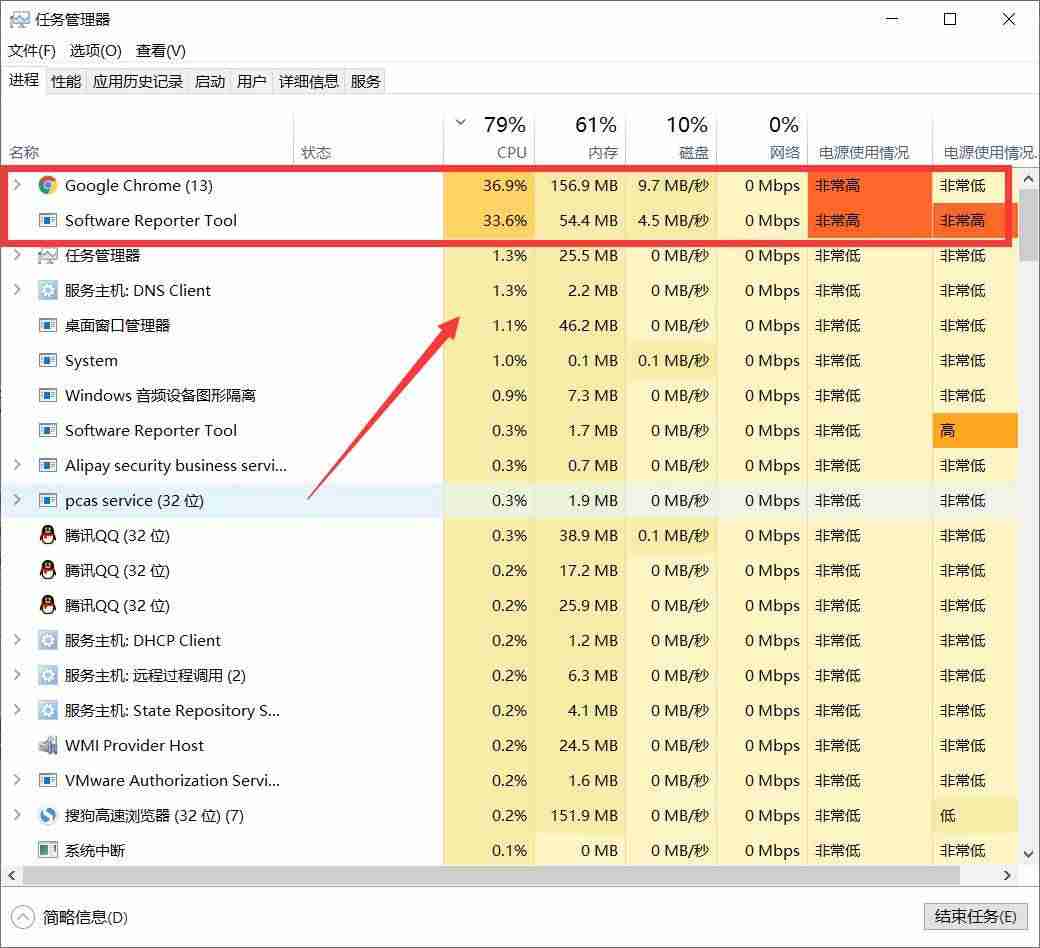Expand the Alipay security business service group
The width and height of the screenshot is (1040, 948).
click(x=17, y=466)
